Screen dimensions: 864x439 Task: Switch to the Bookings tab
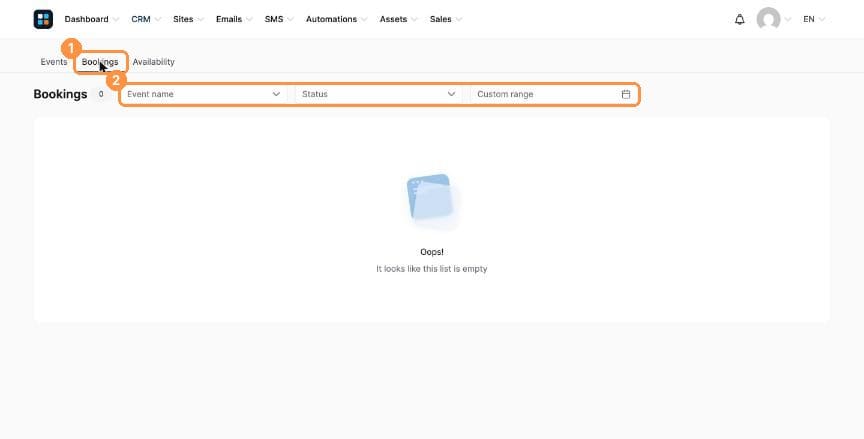pos(100,62)
